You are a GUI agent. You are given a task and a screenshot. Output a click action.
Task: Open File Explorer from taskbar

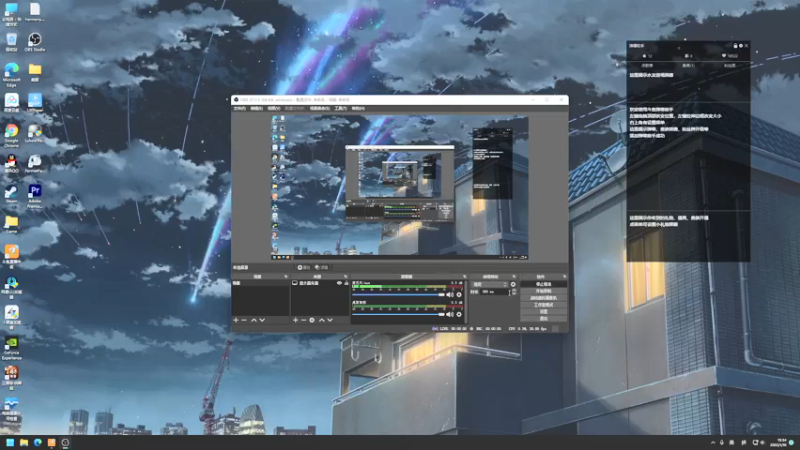click(23, 442)
